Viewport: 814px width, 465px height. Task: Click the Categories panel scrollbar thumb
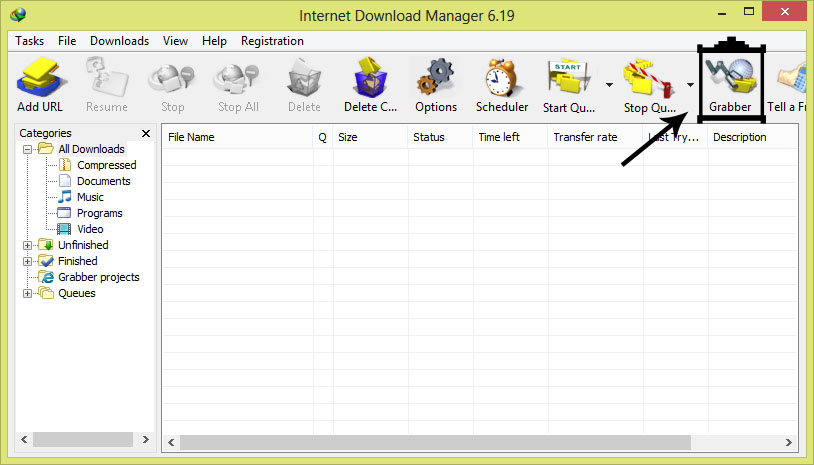(x=83, y=440)
